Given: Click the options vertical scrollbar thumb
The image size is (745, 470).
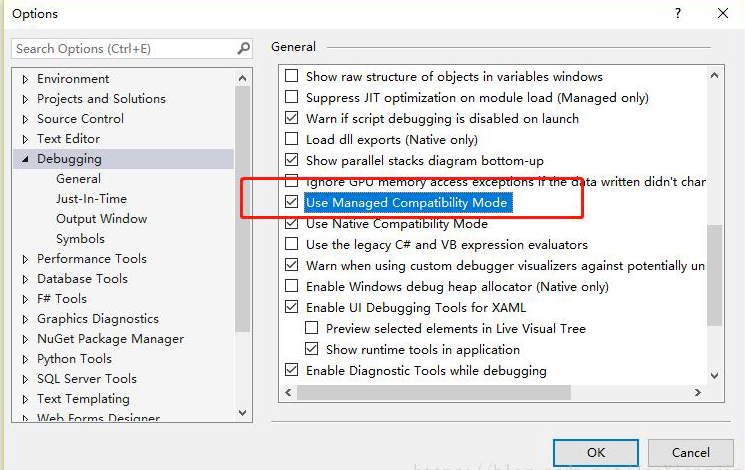Looking at the screenshot, I should click(714, 276).
